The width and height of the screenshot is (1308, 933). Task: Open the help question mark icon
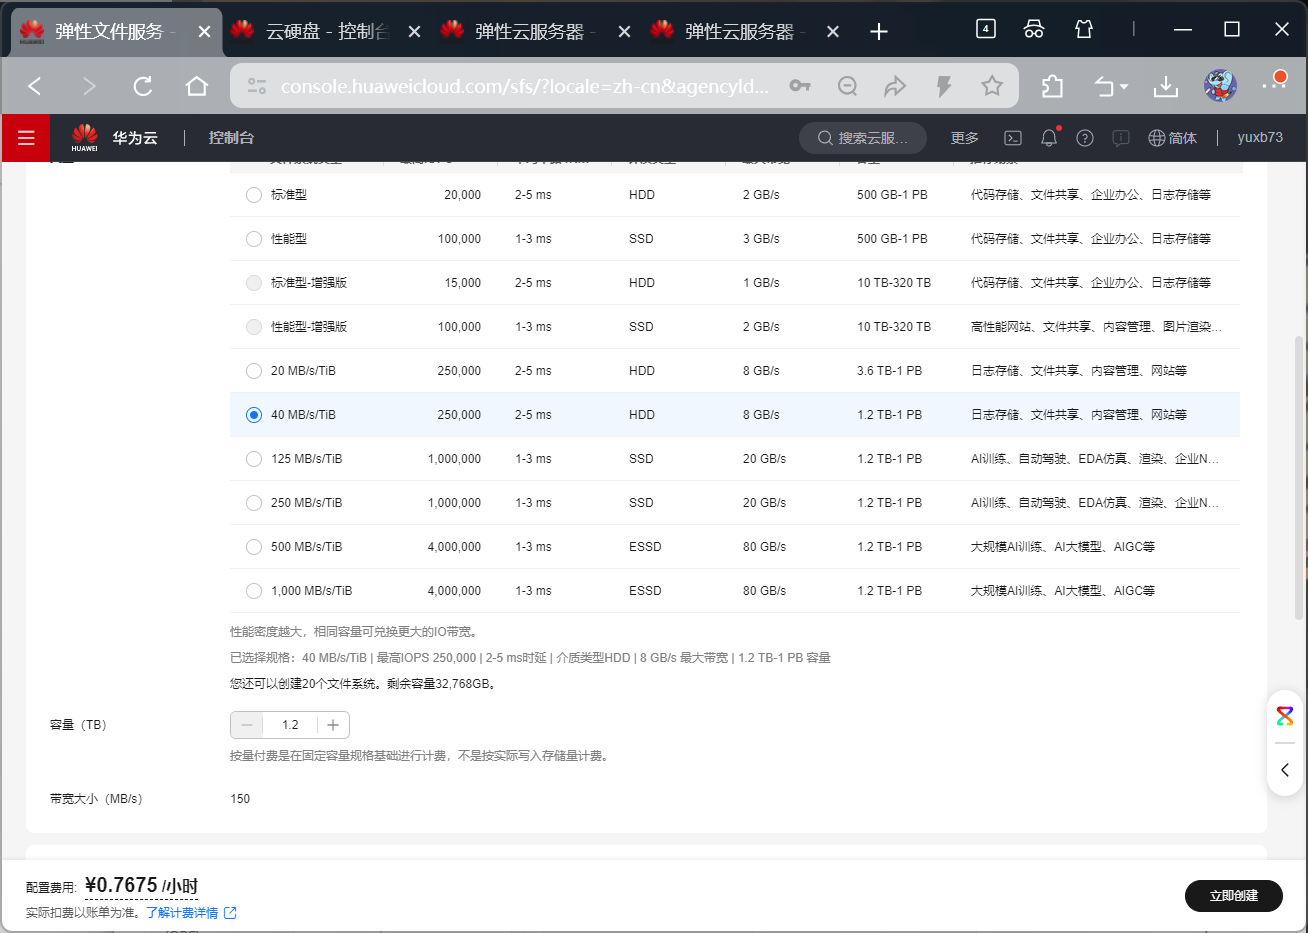click(x=1085, y=138)
